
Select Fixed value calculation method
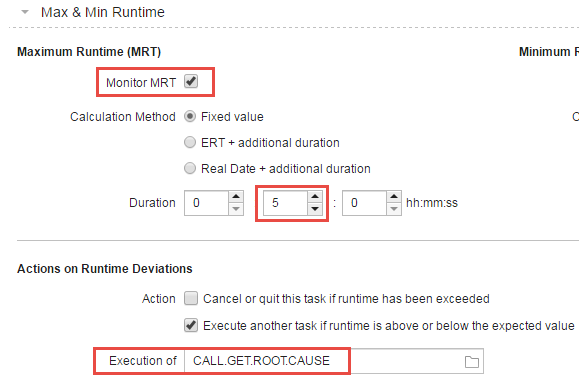[x=190, y=117]
